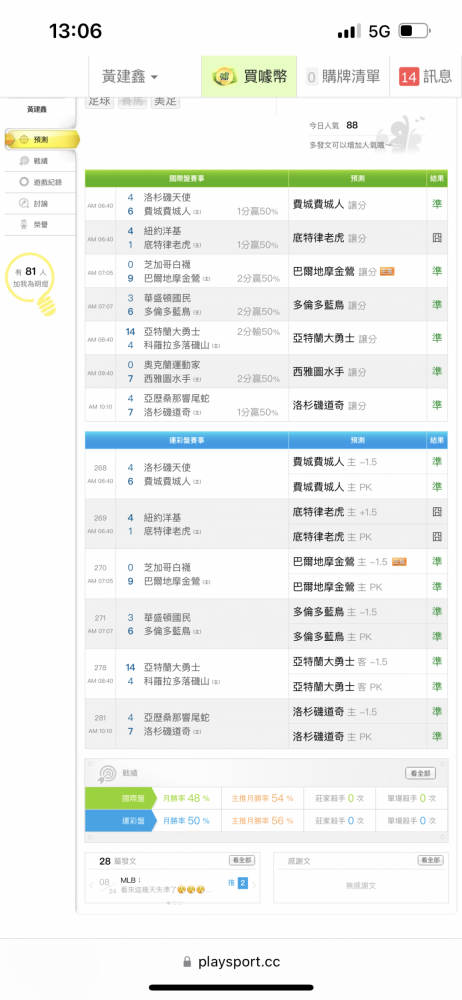
Task: Click the 洛杉磯道奇 主 PK prediction
Action: tap(332, 737)
